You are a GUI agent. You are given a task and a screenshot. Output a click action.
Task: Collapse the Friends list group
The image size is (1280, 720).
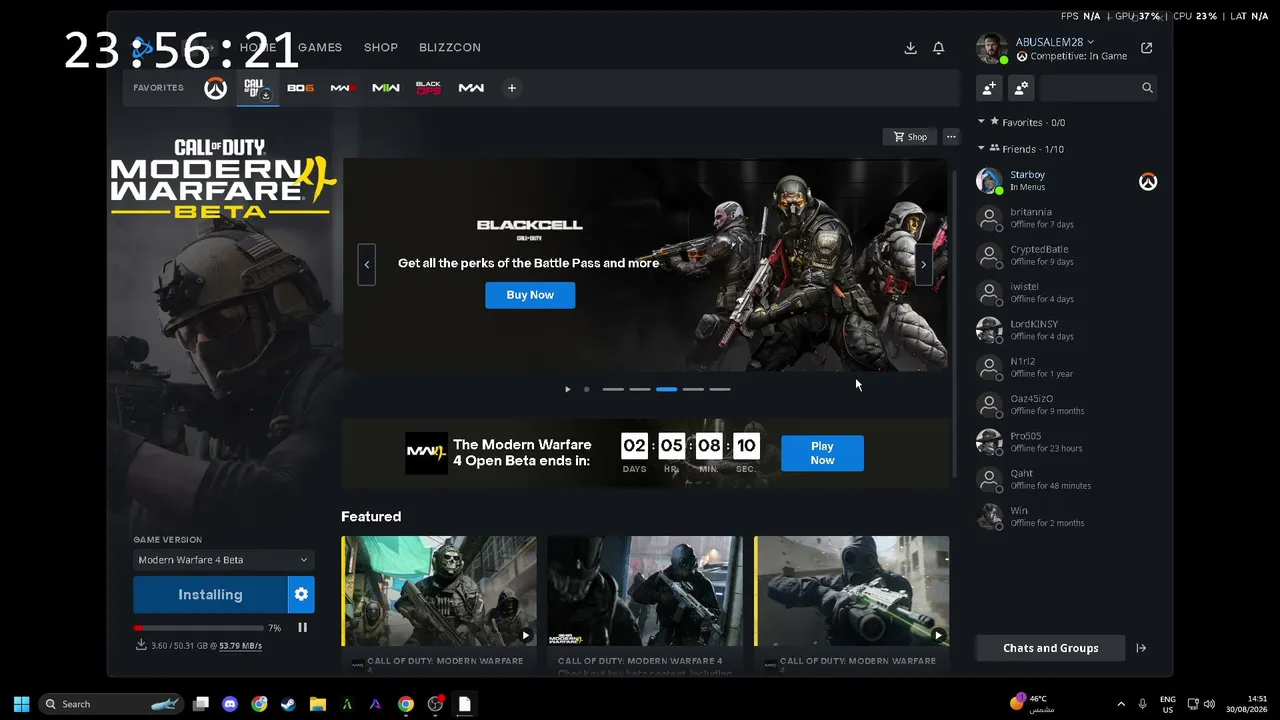click(x=981, y=149)
